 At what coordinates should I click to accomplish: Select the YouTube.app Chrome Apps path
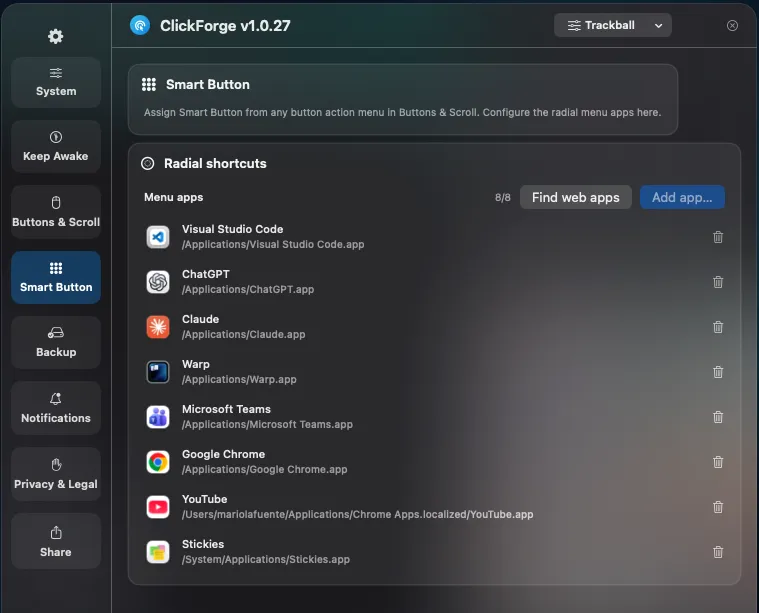coord(357,515)
